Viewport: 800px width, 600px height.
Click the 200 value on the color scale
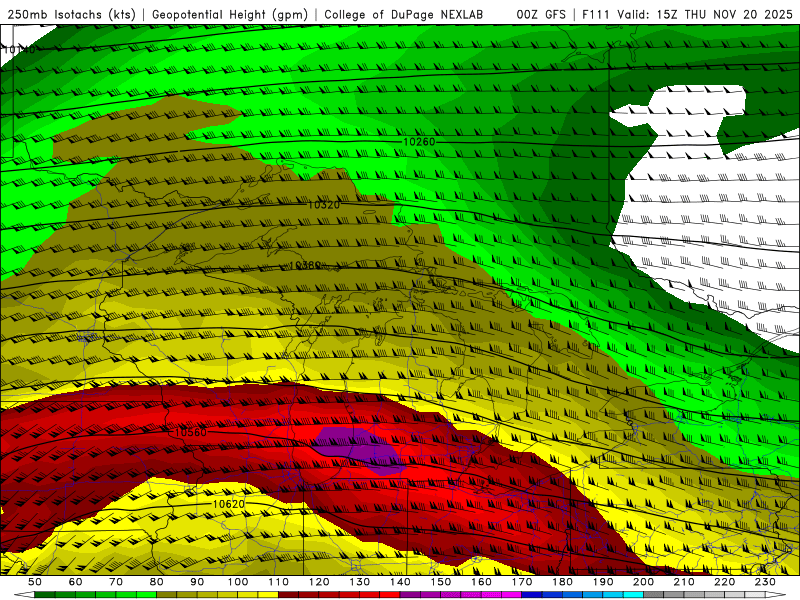point(643,582)
